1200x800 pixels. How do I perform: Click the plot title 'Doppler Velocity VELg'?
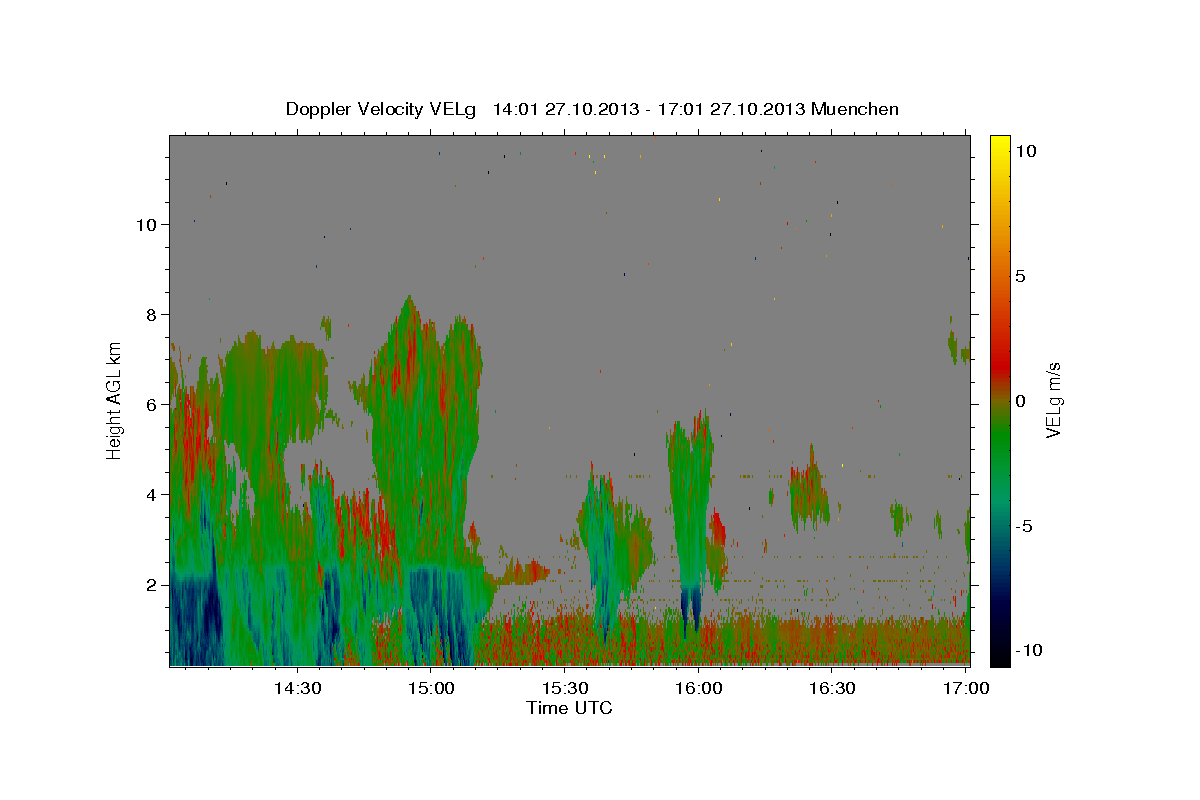381,109
